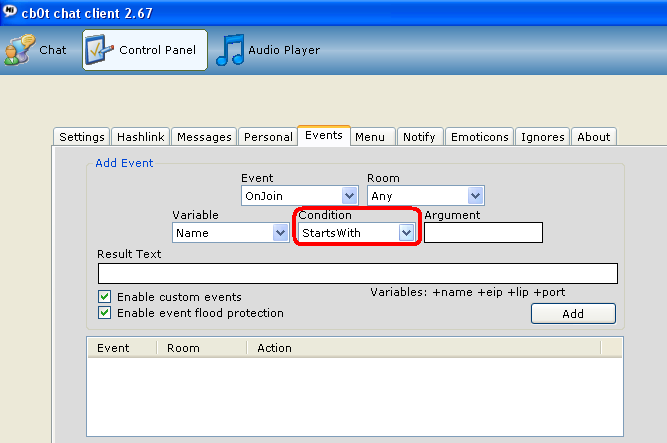Expand the Condition dropdown showing StartsWith
The height and width of the screenshot is (443, 667).
coord(406,233)
